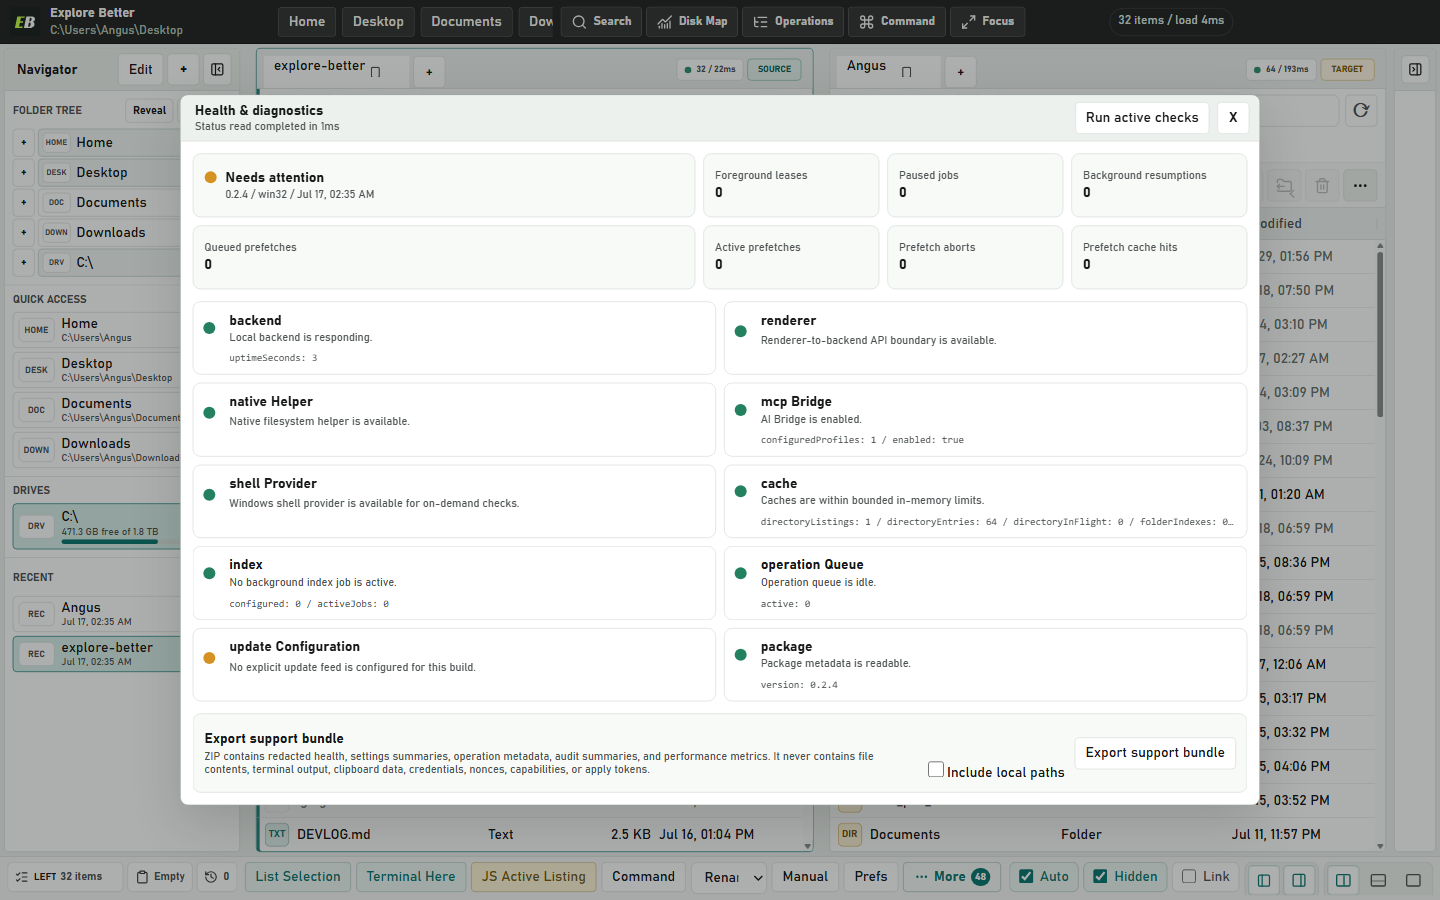Select the stacked horizontal split layout
1440x900 pixels.
tap(1378, 880)
